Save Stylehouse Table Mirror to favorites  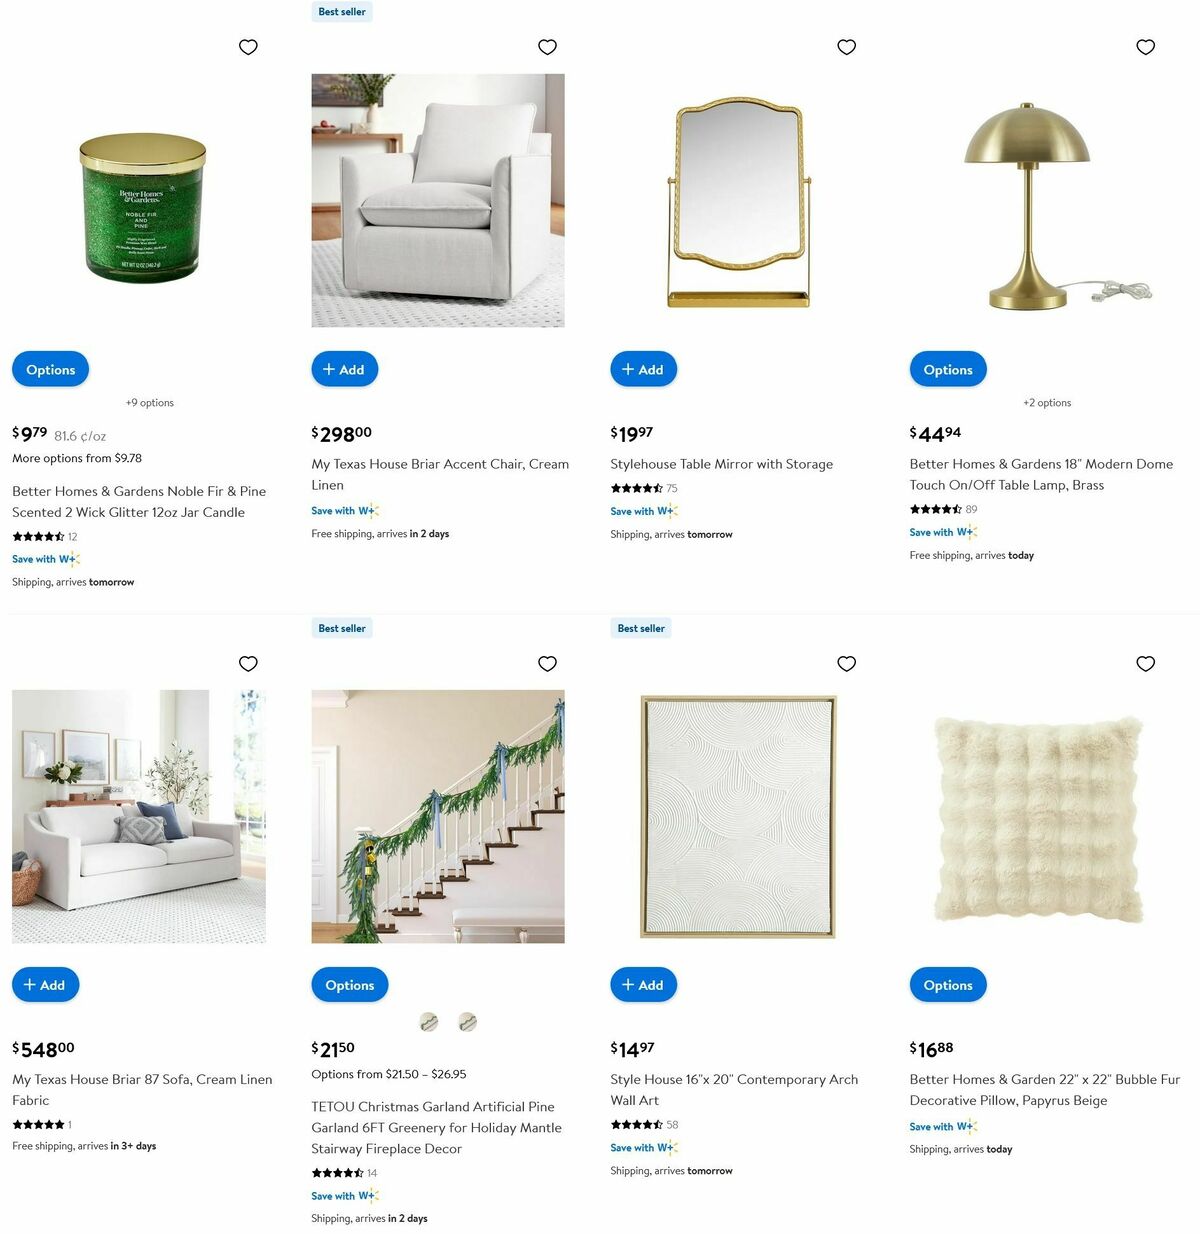coord(846,47)
